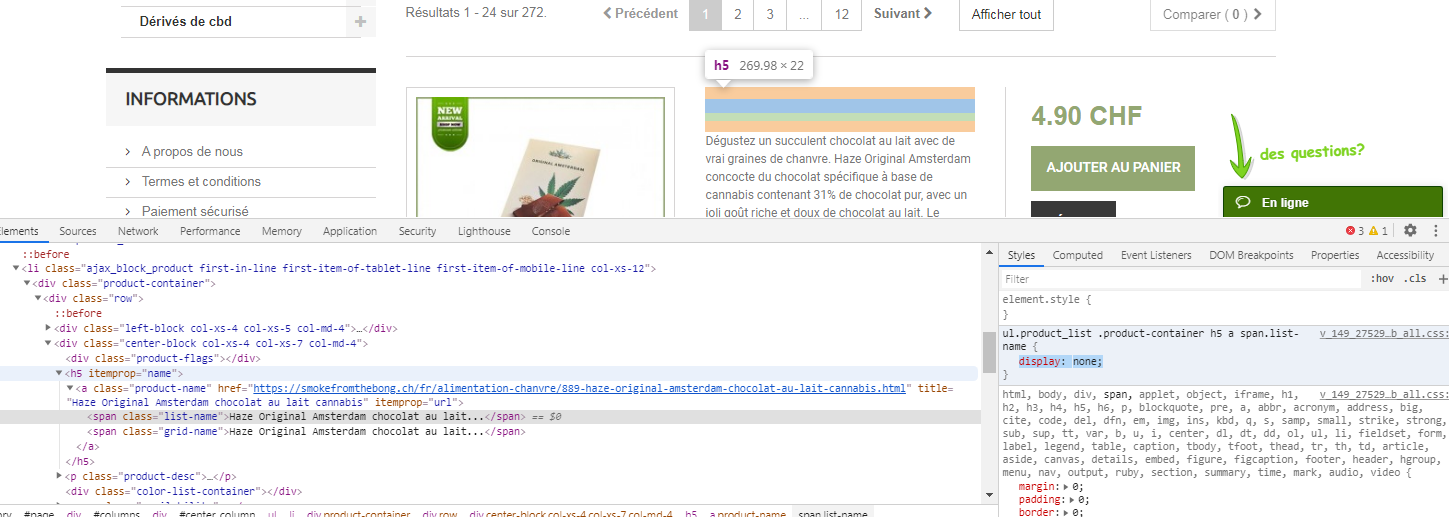This screenshot has width=1449, height=517.
Task: Switch to the Network panel tab
Action: [138, 231]
